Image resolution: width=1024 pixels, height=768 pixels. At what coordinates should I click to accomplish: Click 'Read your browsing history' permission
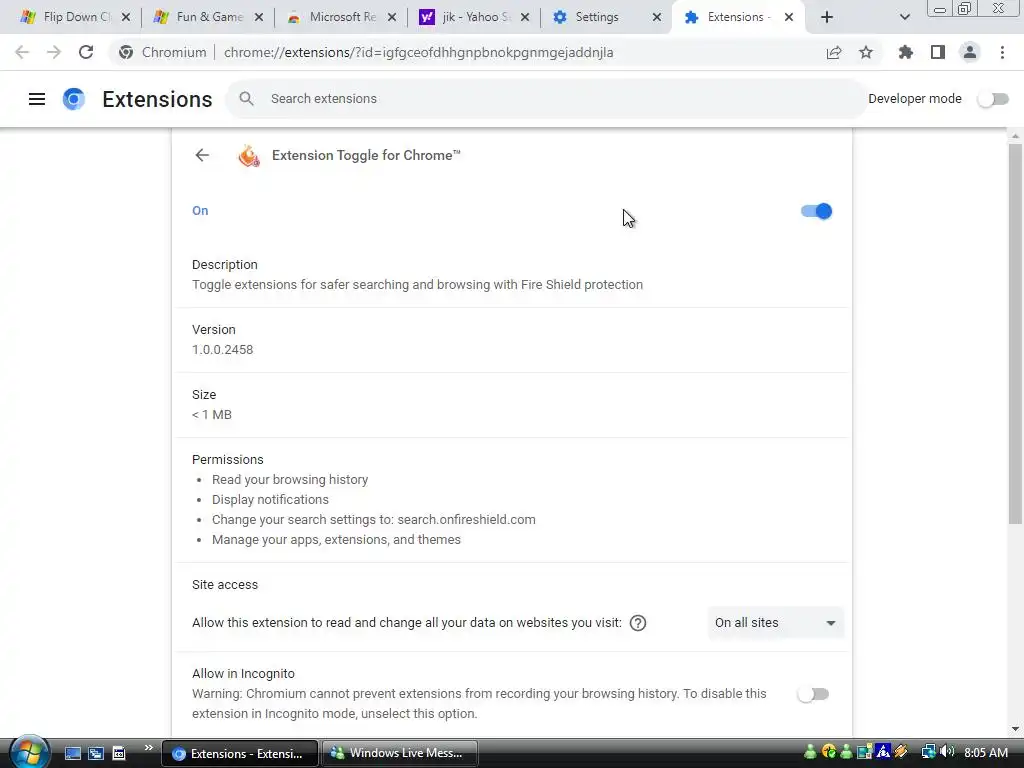[290, 479]
